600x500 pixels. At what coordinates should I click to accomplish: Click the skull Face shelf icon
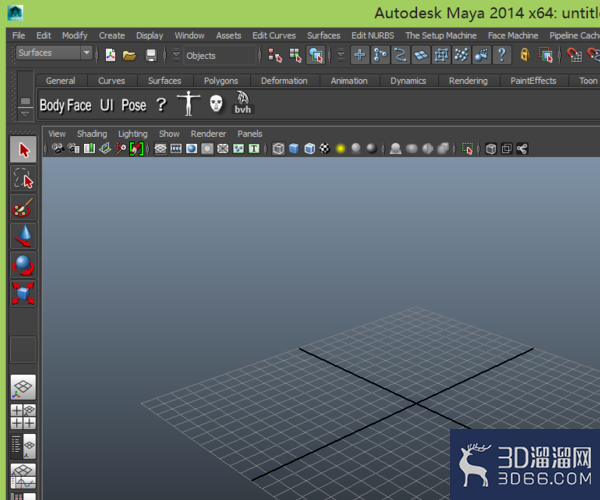216,104
